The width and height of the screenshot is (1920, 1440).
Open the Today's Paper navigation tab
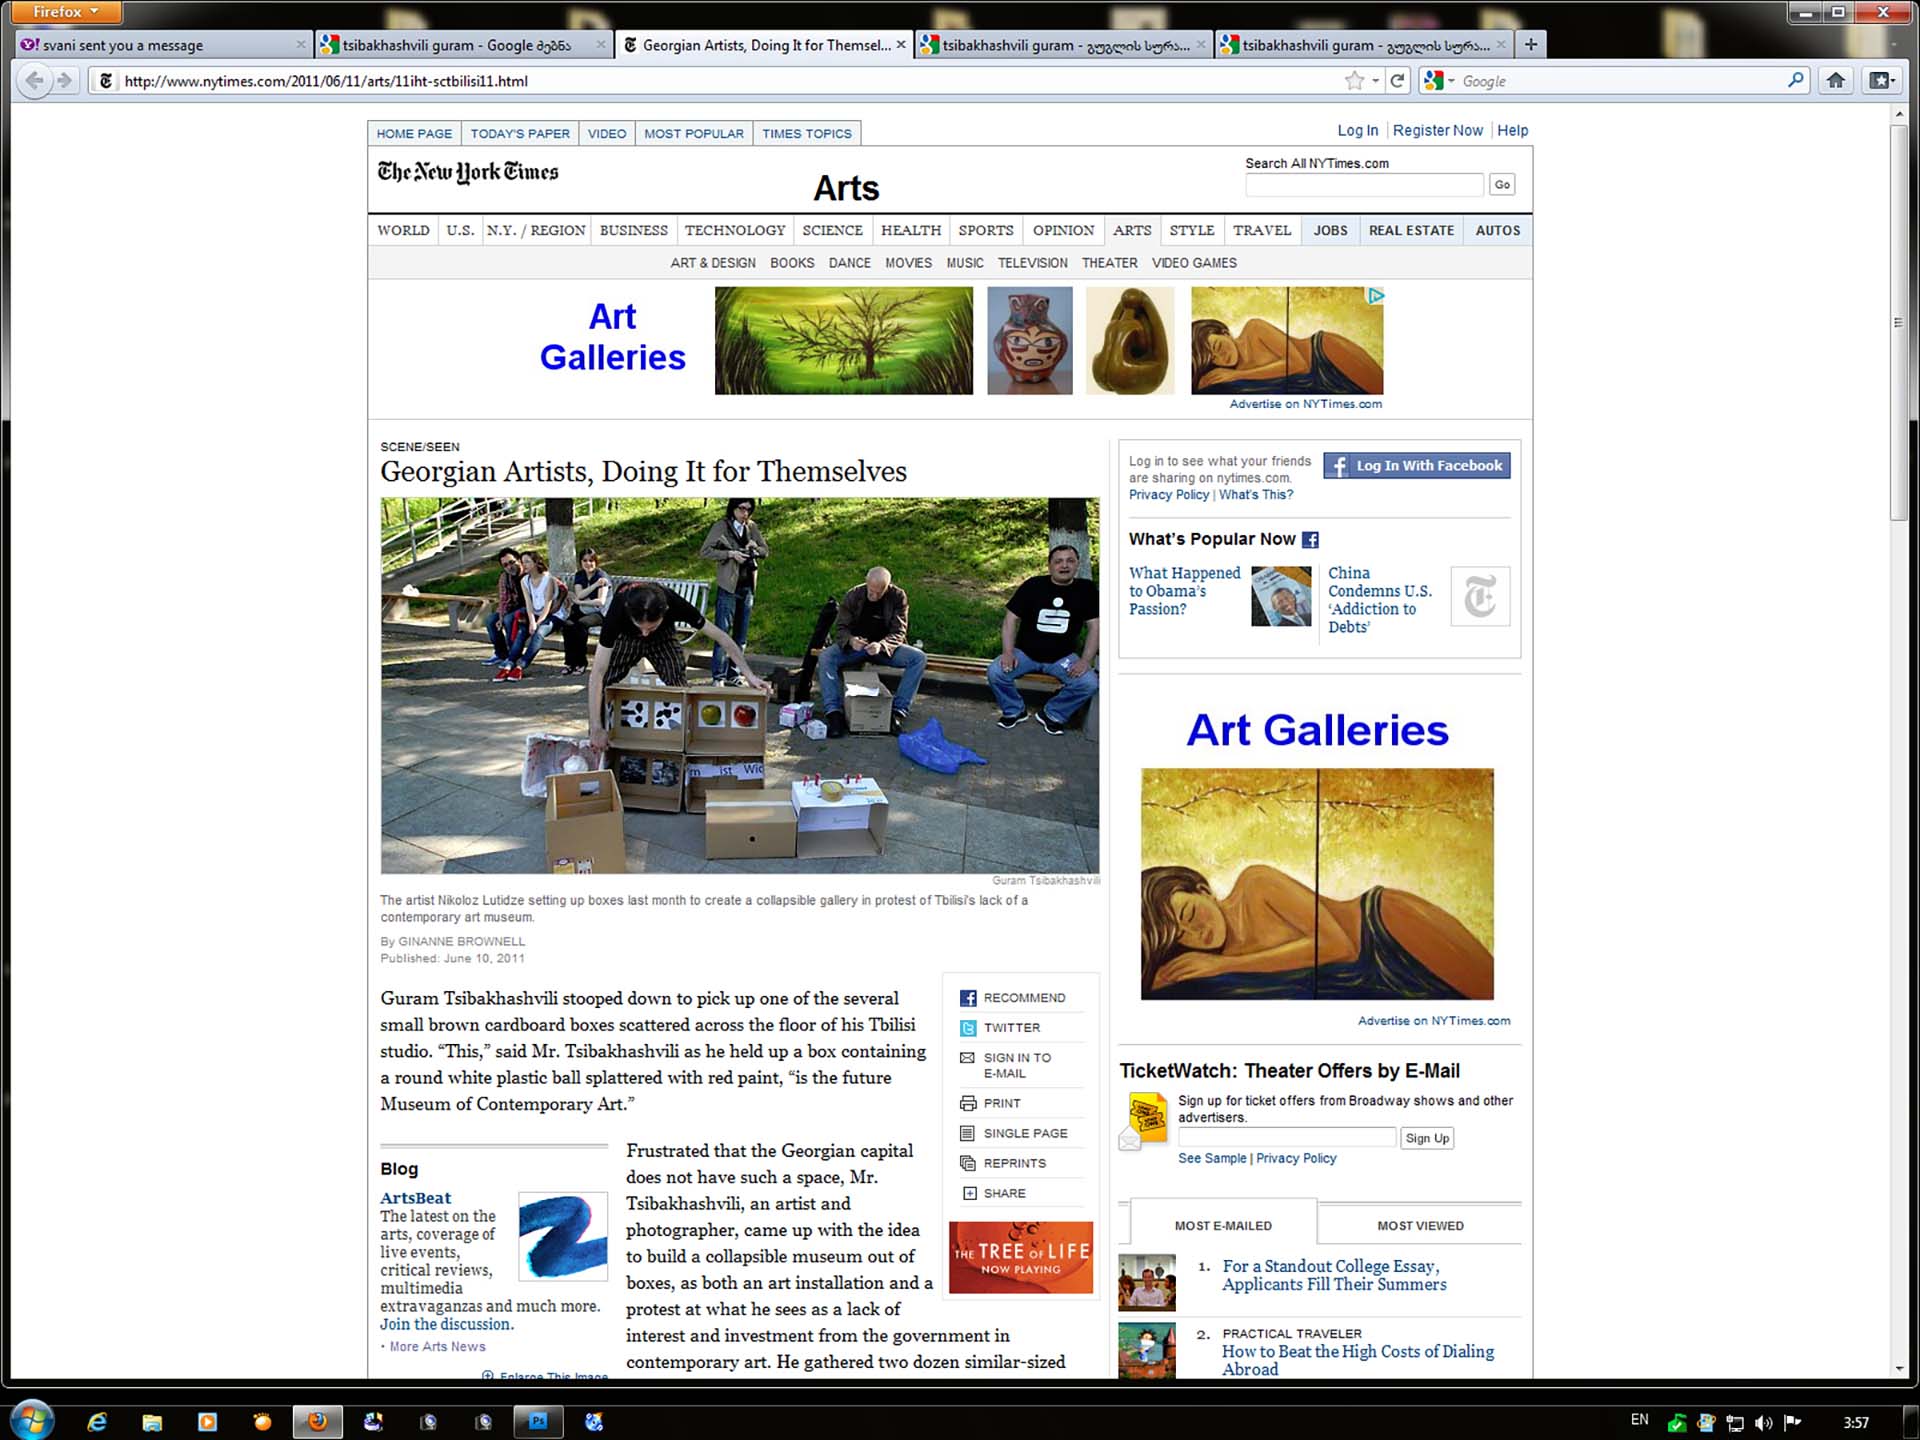point(520,134)
